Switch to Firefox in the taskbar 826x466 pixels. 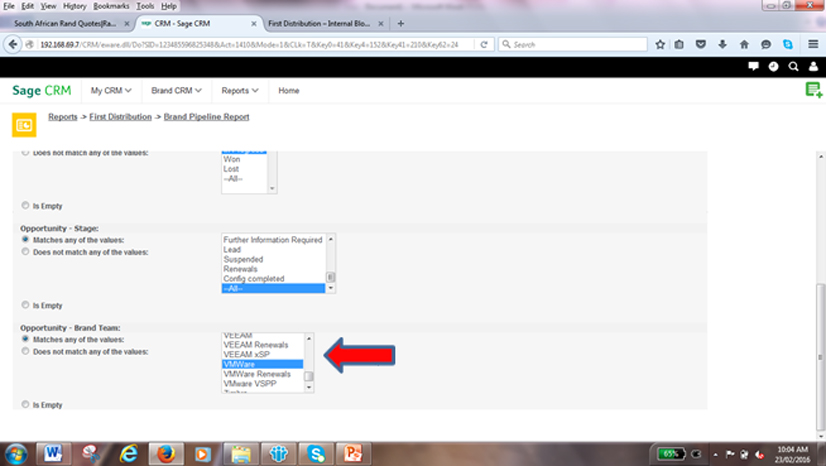pyautogui.click(x=166, y=453)
